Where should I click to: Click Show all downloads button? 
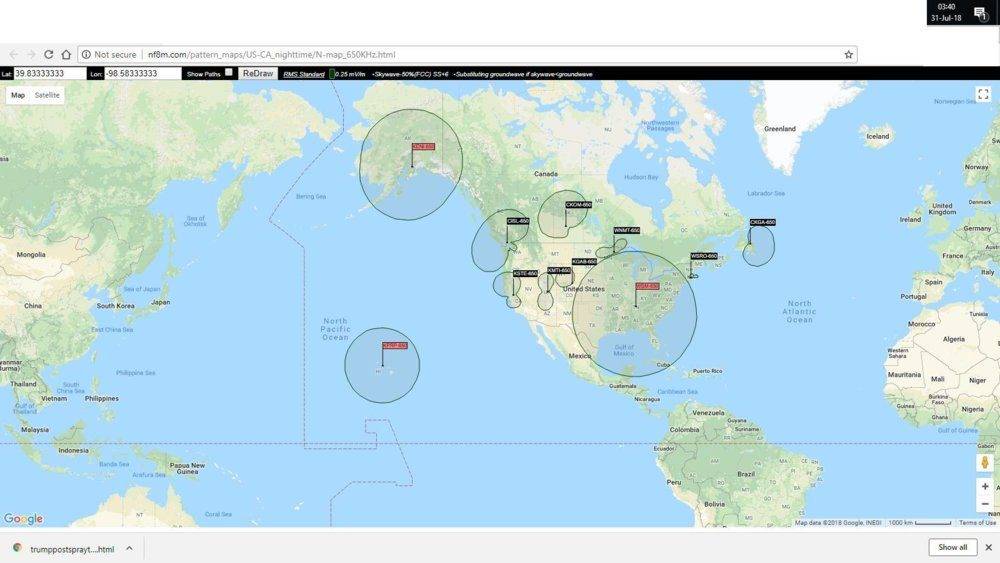point(952,547)
